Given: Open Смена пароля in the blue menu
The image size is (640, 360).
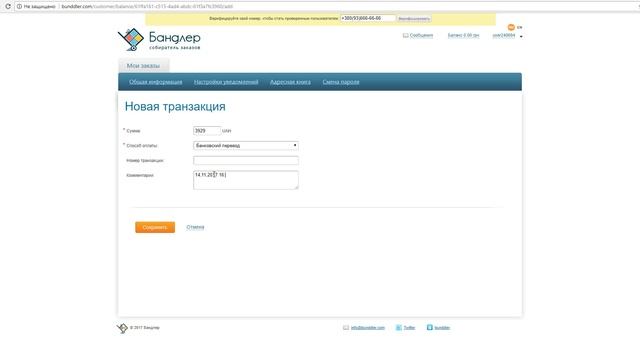Looking at the screenshot, I should pyautogui.click(x=341, y=82).
